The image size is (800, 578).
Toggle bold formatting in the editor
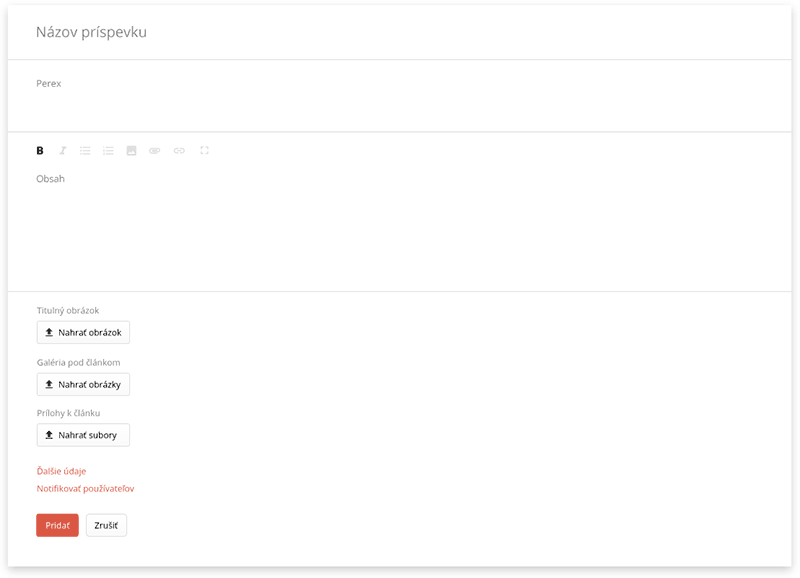pos(40,150)
